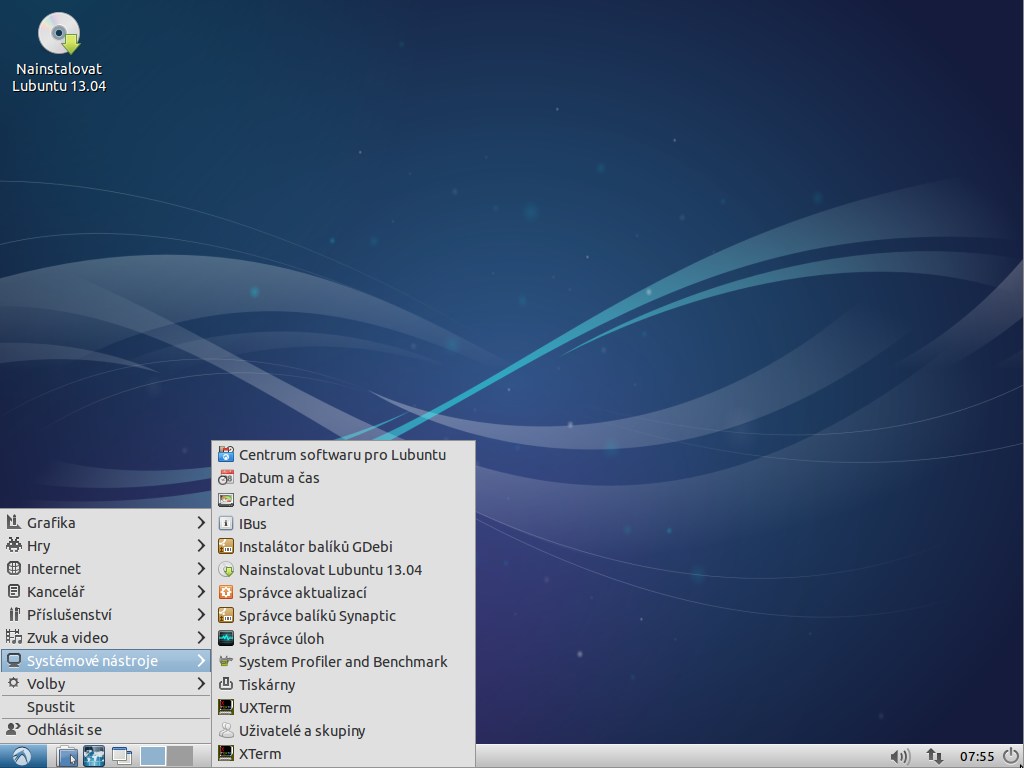Screen dimensions: 1024x768
Task: Expand the Hry submenu arrow
Action: coord(201,545)
